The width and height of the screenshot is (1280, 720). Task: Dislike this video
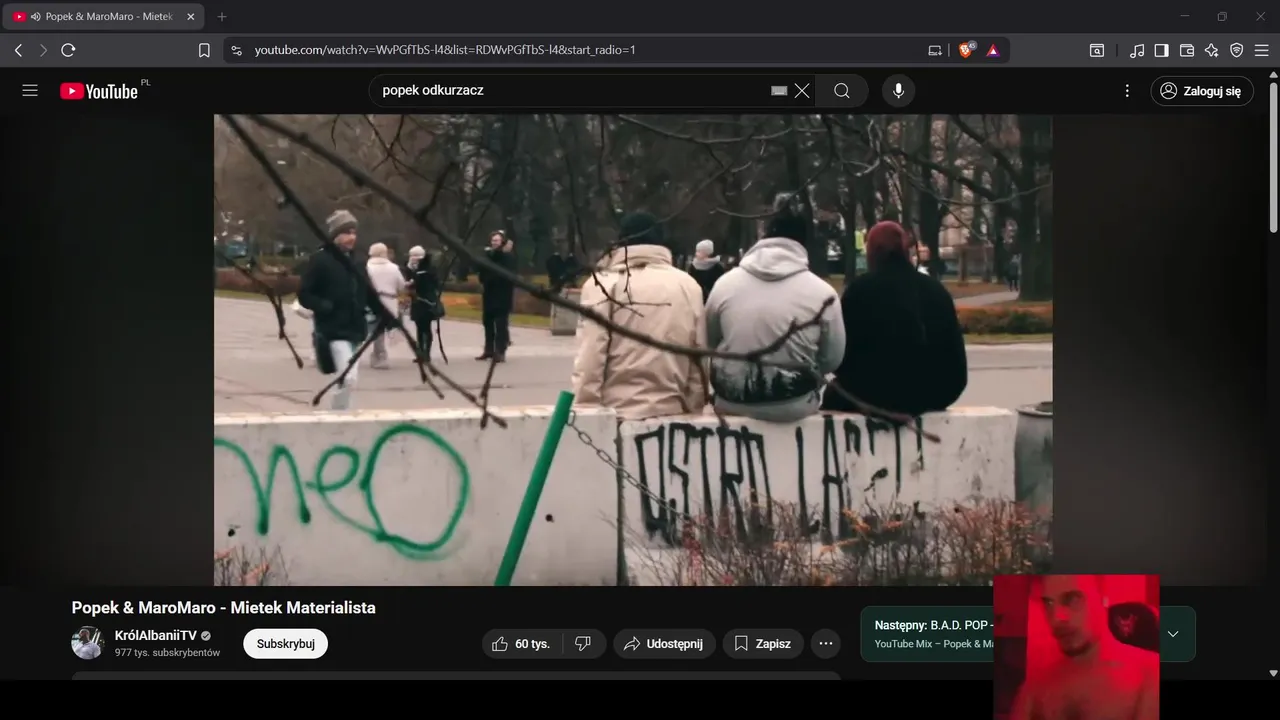(x=583, y=644)
